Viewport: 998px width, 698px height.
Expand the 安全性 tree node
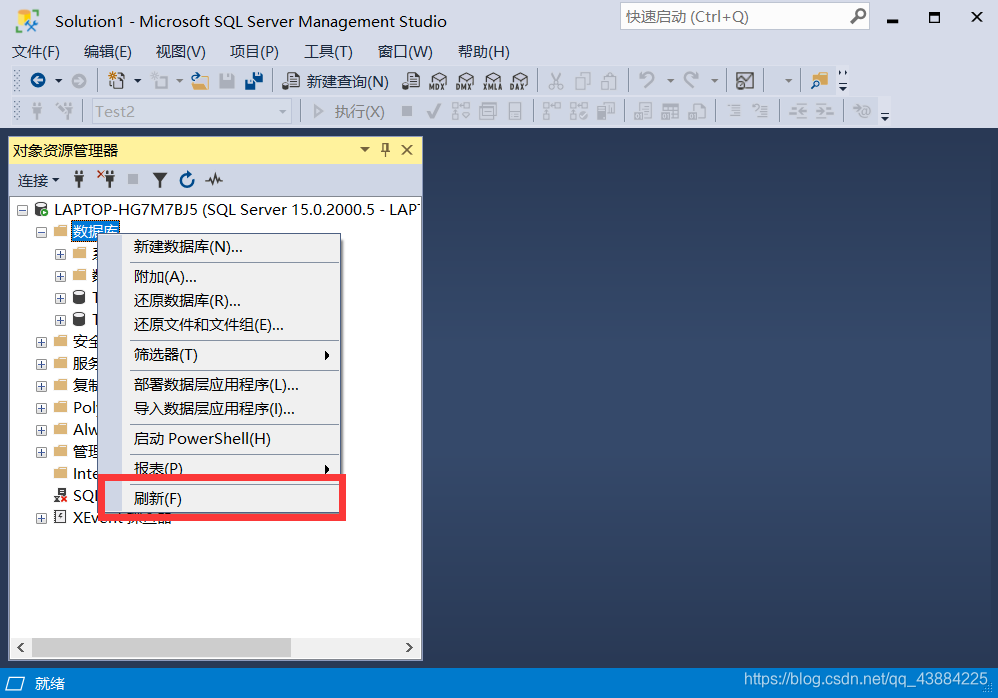tap(41, 341)
